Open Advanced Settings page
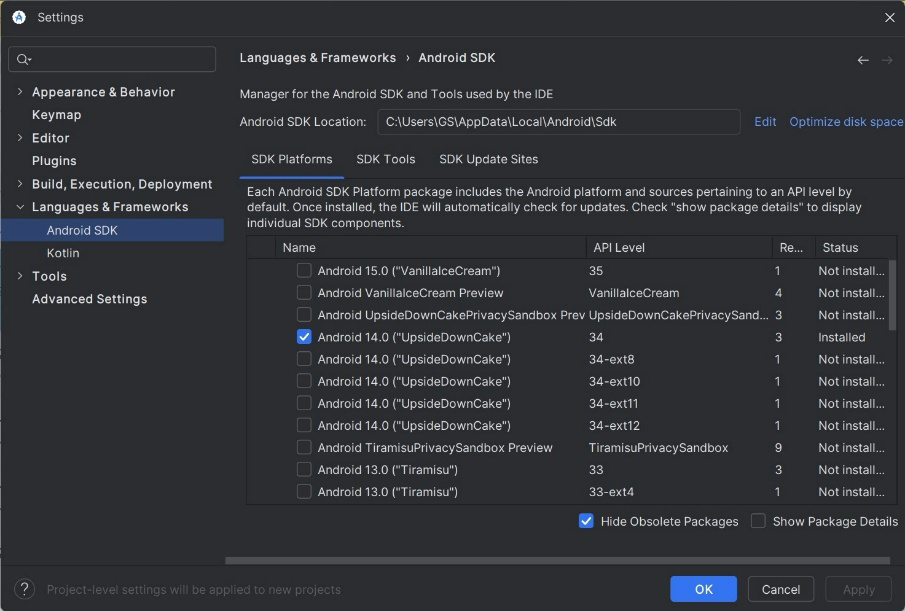This screenshot has height=611, width=905. (89, 299)
